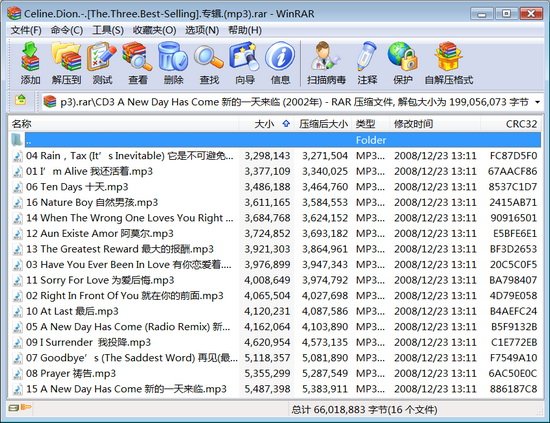Click the key icon in status bar
The height and width of the screenshot is (423, 550).
pos(26,407)
